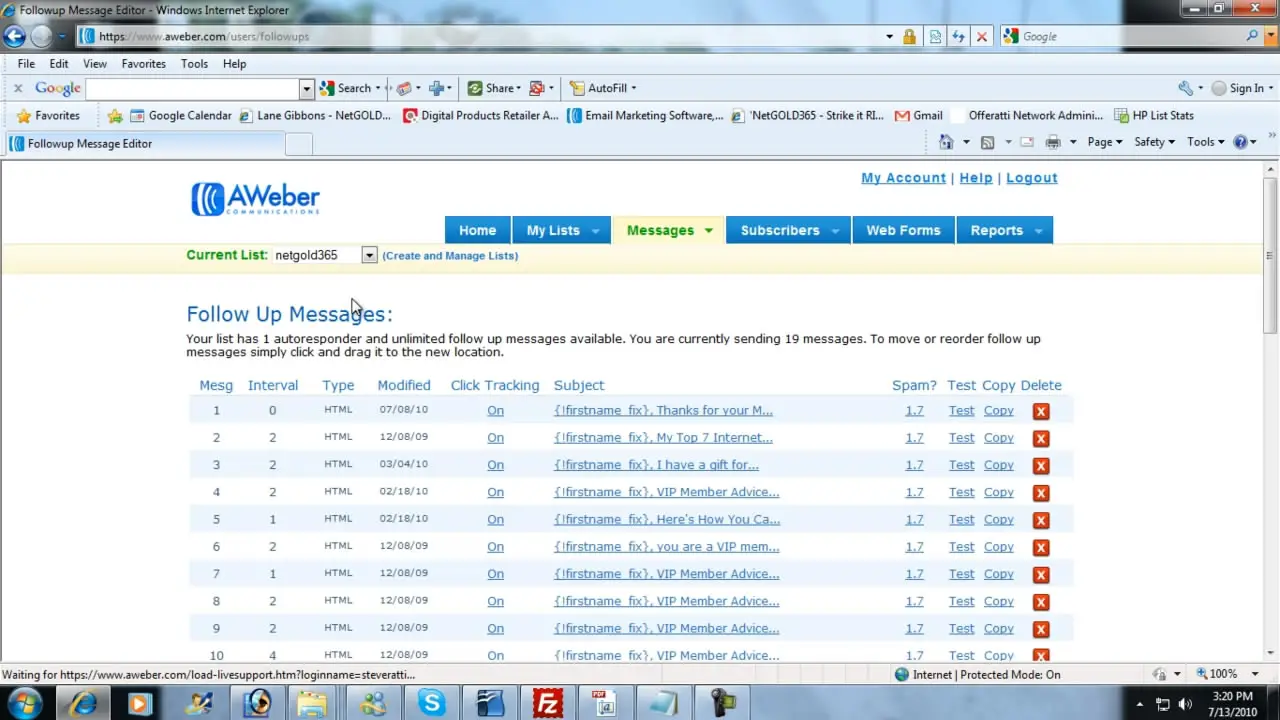This screenshot has width=1280, height=720.
Task: Expand the Subscribers navigation menu
Action: tap(789, 230)
